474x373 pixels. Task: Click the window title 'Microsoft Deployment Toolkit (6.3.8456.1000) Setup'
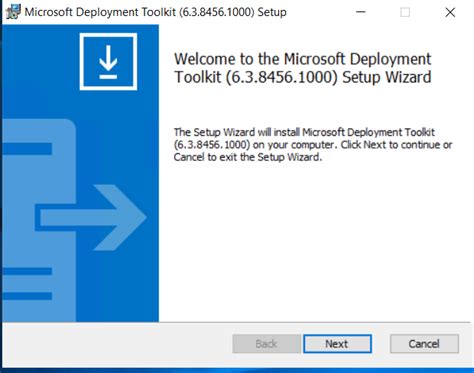[155, 12]
